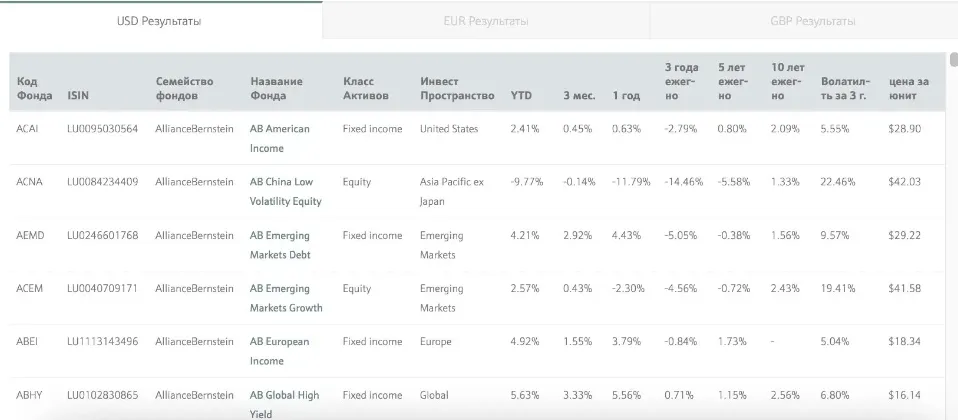Sort by the YTD column header

coord(521,96)
